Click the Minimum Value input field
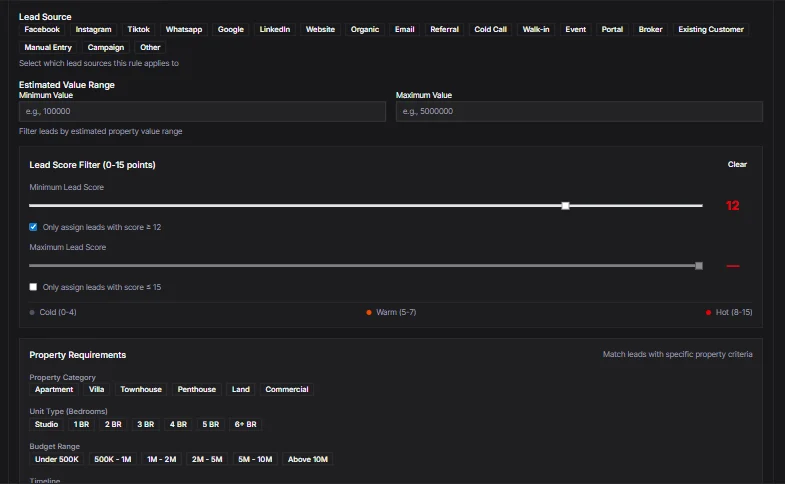This screenshot has width=785, height=484. click(x=202, y=112)
